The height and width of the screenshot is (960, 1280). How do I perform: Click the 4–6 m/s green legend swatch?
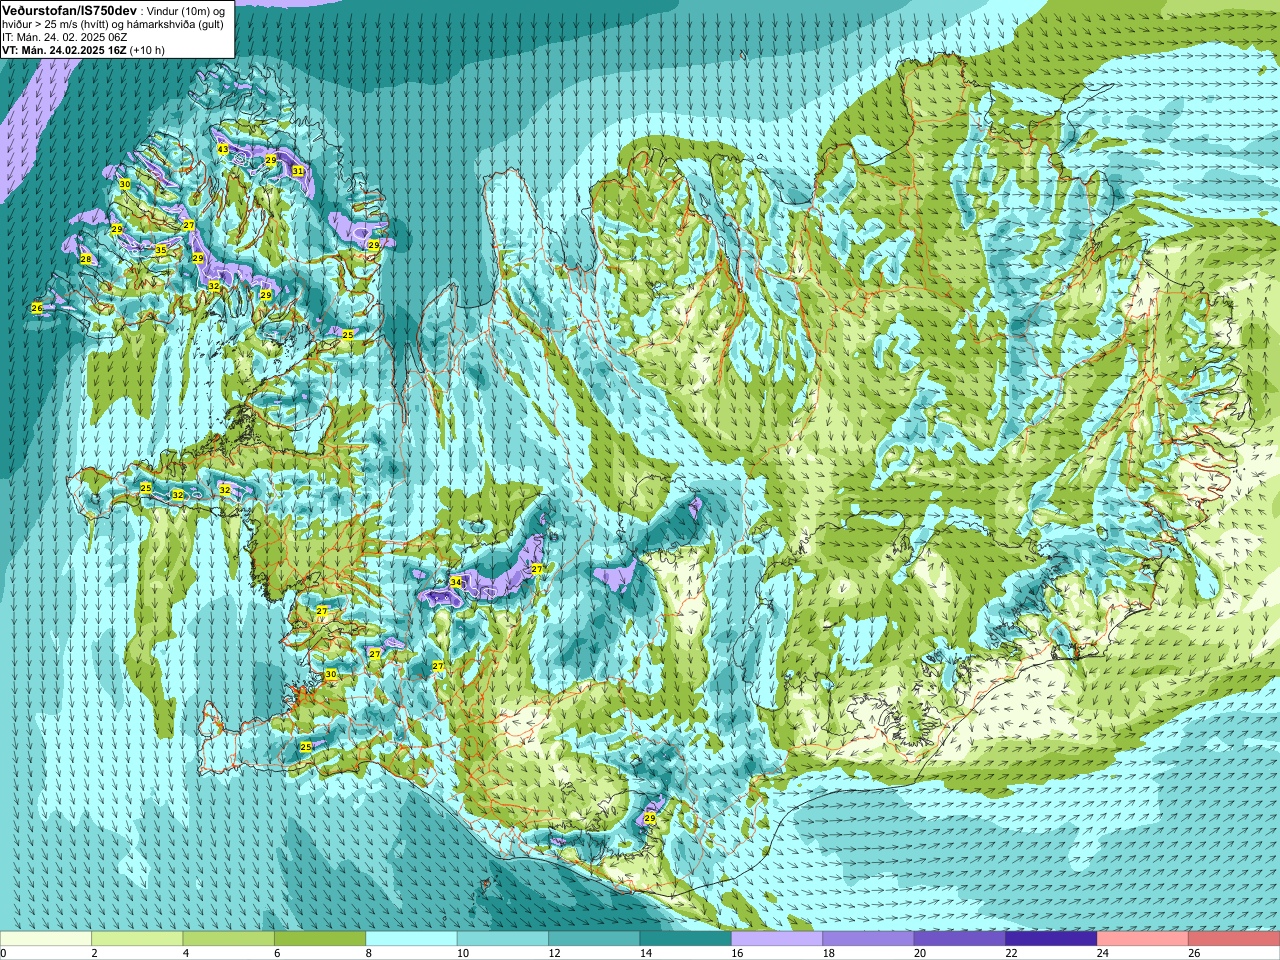pyautogui.click(x=229, y=939)
